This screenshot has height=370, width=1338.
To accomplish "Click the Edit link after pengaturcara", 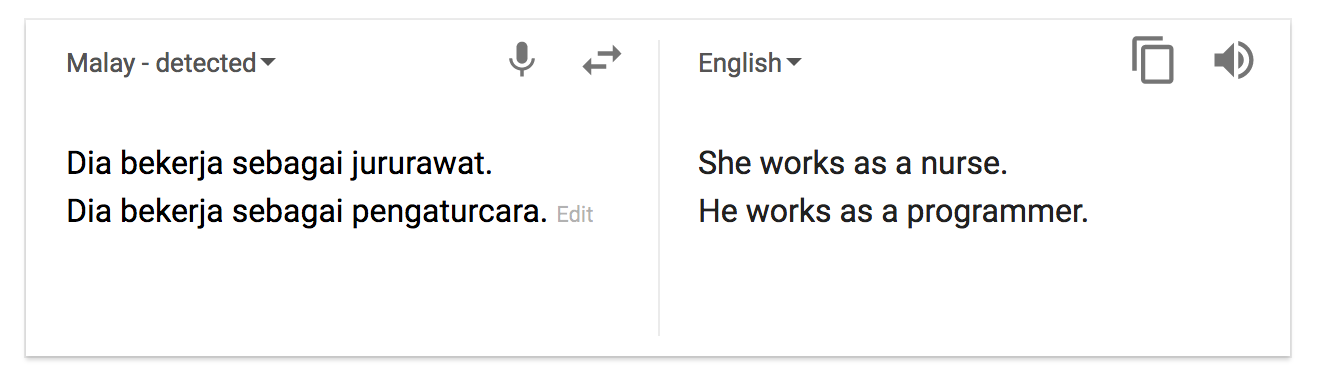I will (x=575, y=214).
